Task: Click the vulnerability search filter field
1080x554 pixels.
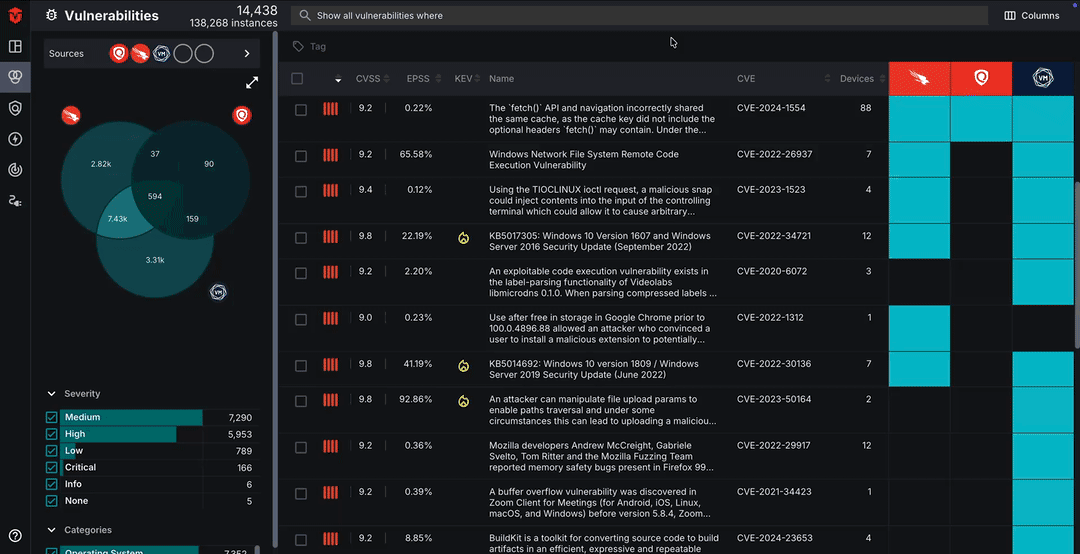Action: point(640,16)
